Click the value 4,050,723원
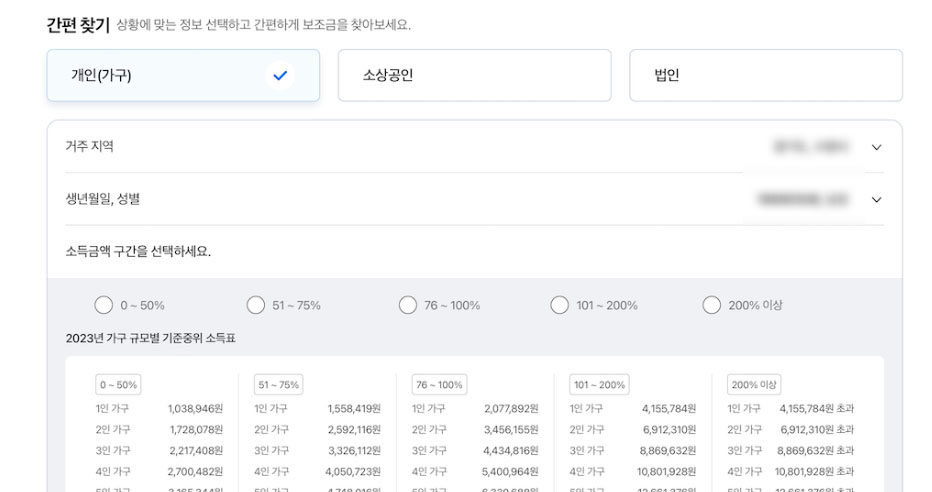This screenshot has width=932, height=492. pos(353,471)
